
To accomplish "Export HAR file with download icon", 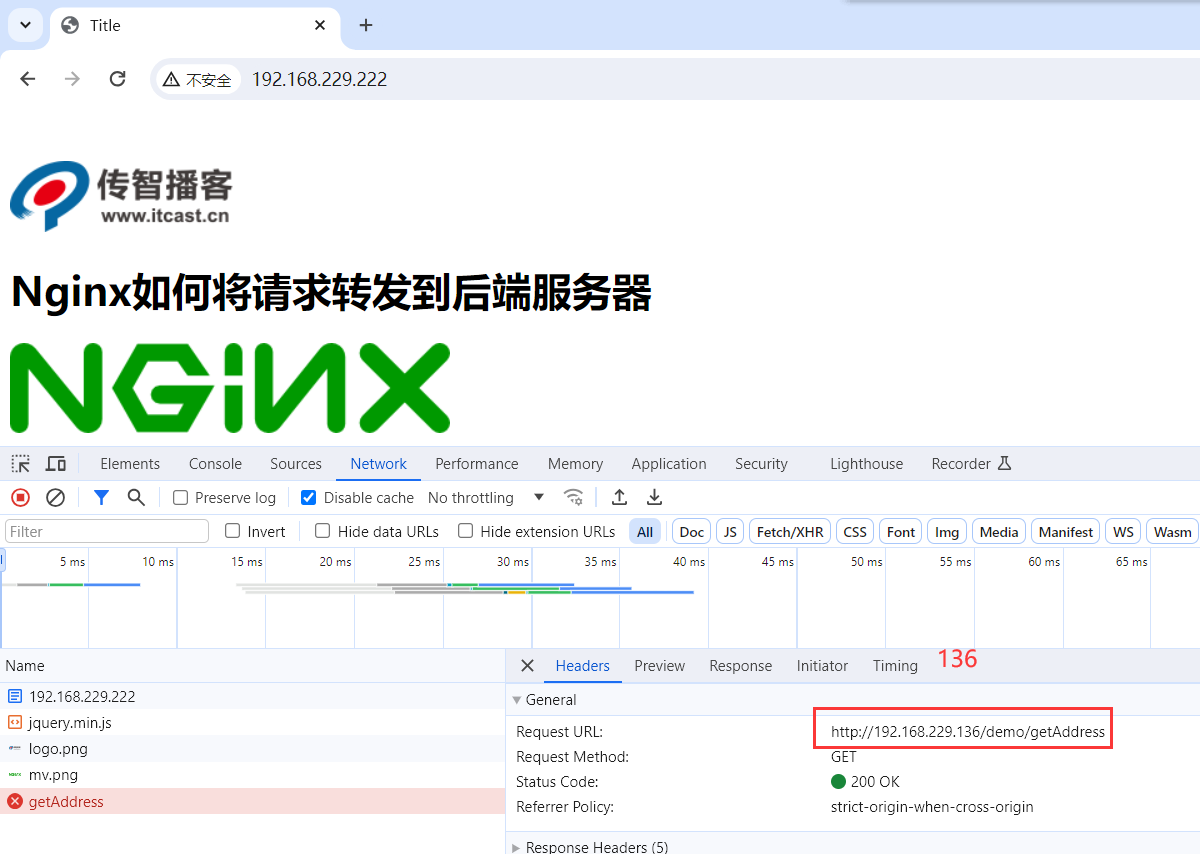I will click(654, 497).
